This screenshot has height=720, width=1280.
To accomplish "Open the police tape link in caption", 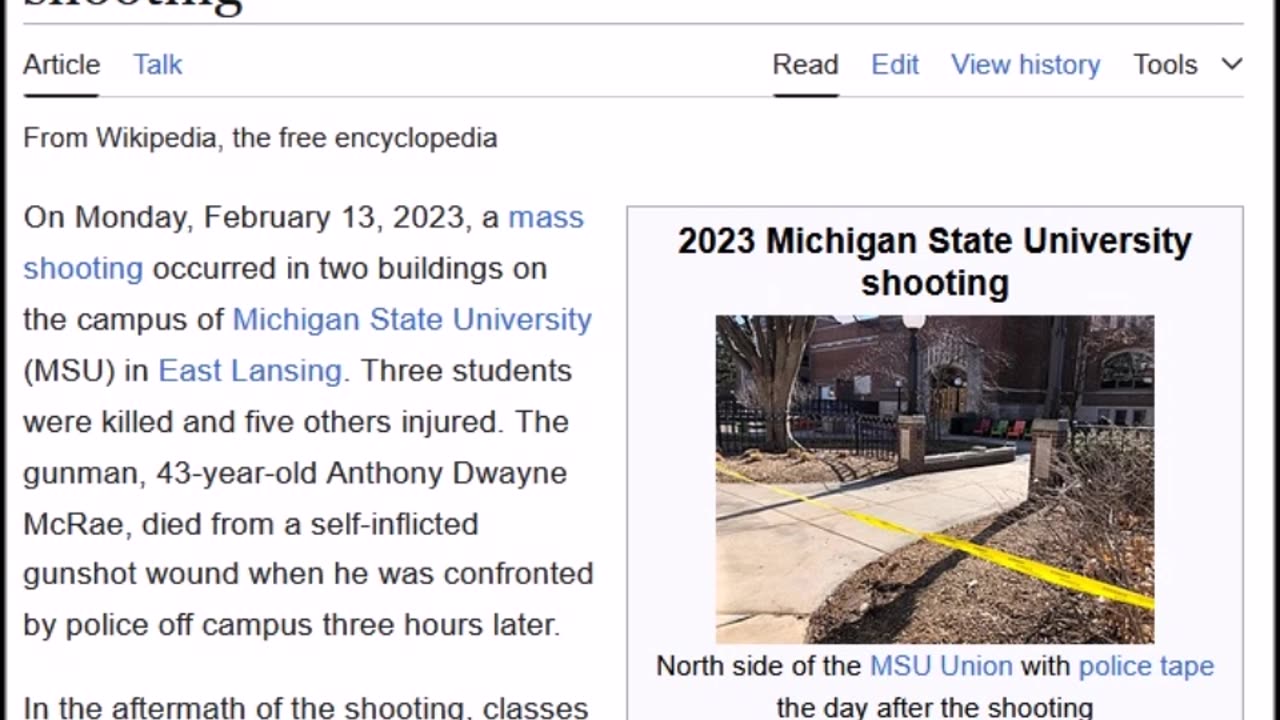I will [1146, 667].
